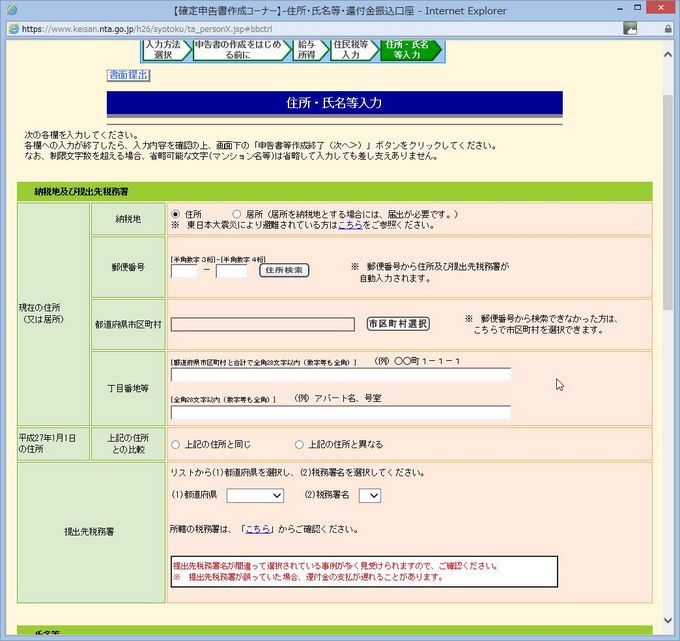Go to the 入力方法選択 step tab

click(162, 50)
